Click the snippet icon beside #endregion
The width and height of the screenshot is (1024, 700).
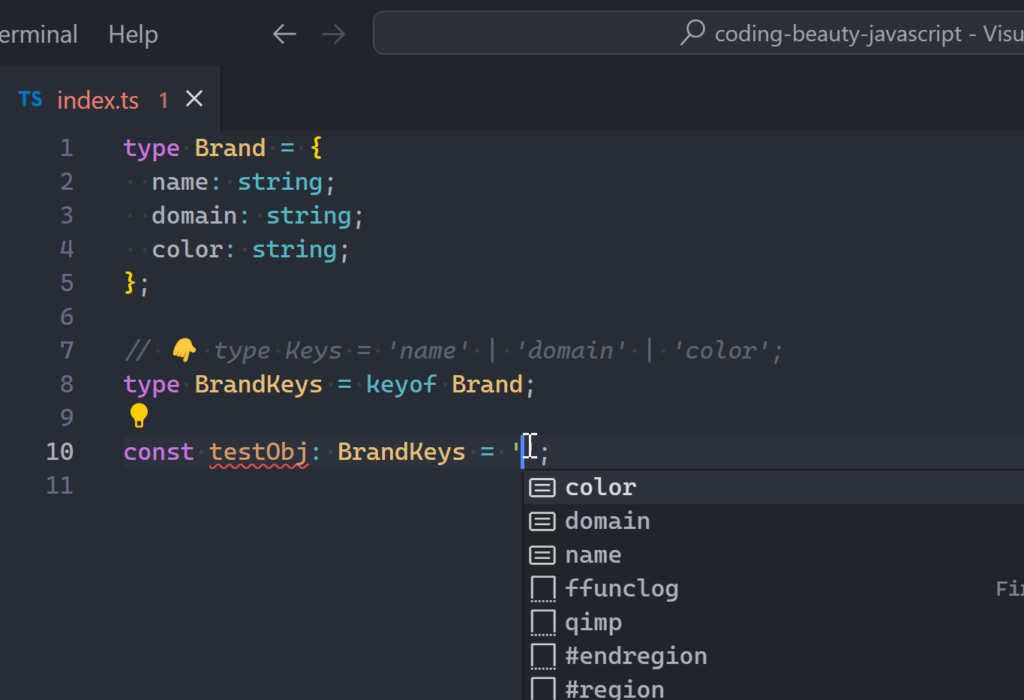point(543,656)
